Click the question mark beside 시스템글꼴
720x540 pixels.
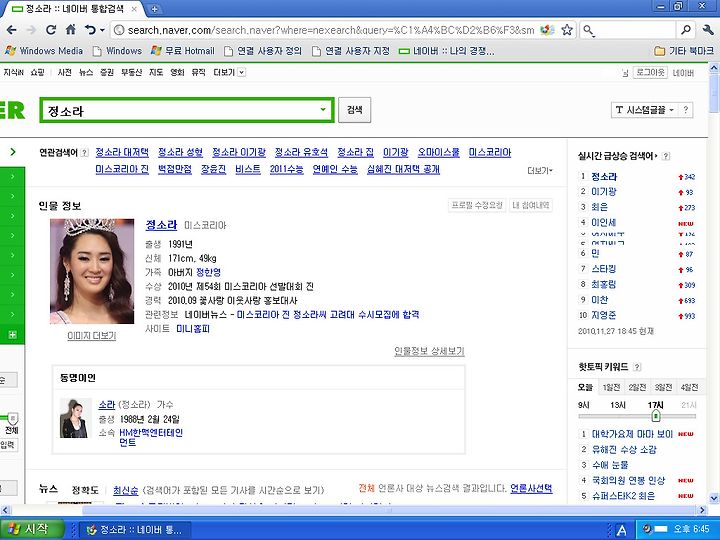pyautogui.click(x=686, y=110)
